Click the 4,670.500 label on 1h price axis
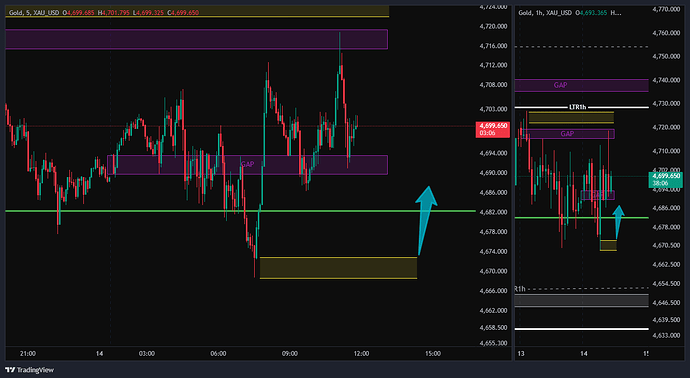Image resolution: width=690 pixels, height=378 pixels. tap(667, 245)
